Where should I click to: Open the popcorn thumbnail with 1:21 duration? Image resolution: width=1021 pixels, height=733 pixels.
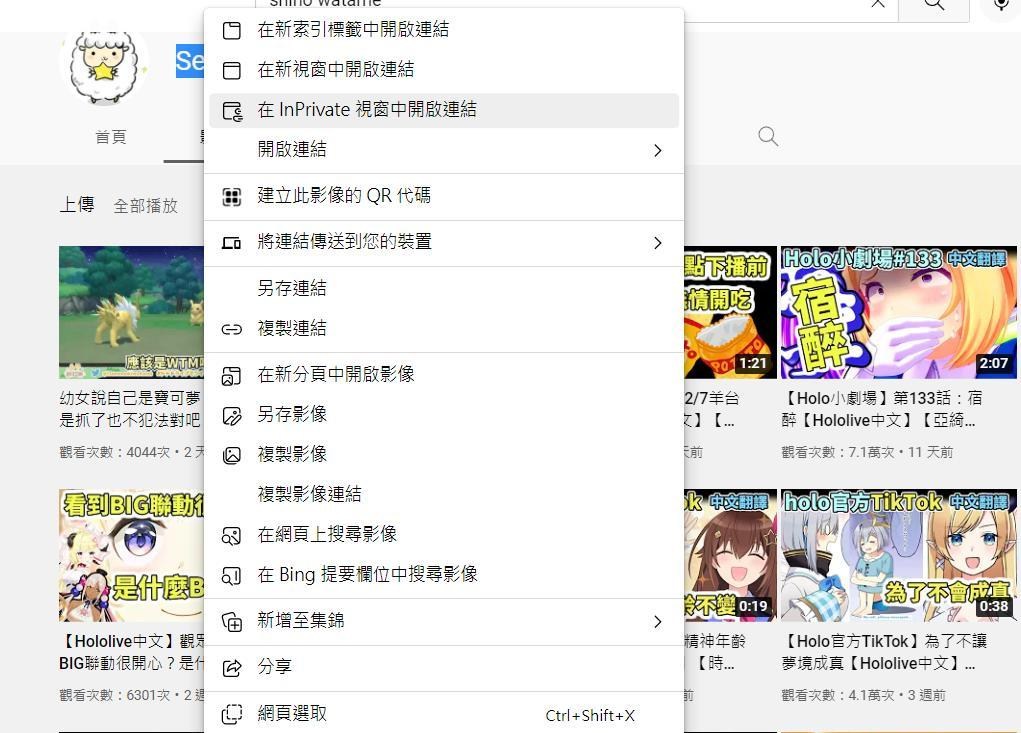[730, 312]
